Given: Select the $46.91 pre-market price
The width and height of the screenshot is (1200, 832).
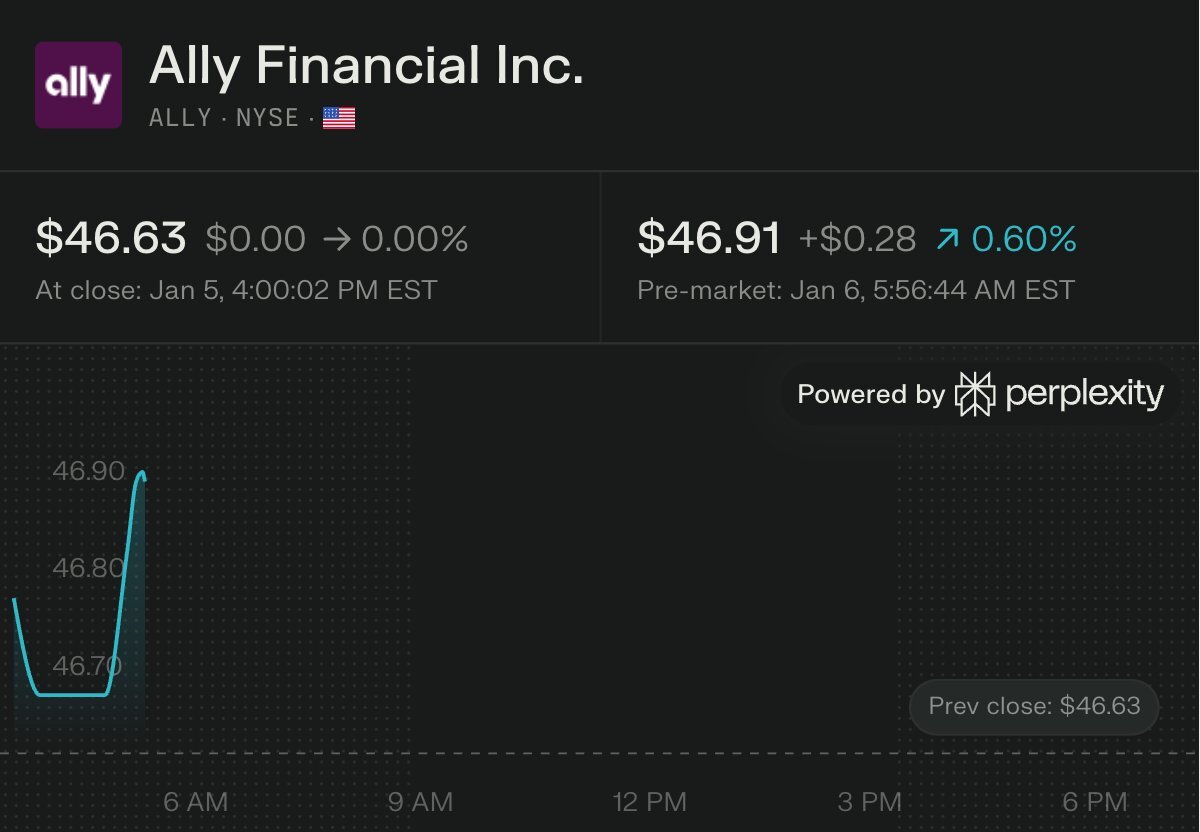Looking at the screenshot, I should 709,238.
